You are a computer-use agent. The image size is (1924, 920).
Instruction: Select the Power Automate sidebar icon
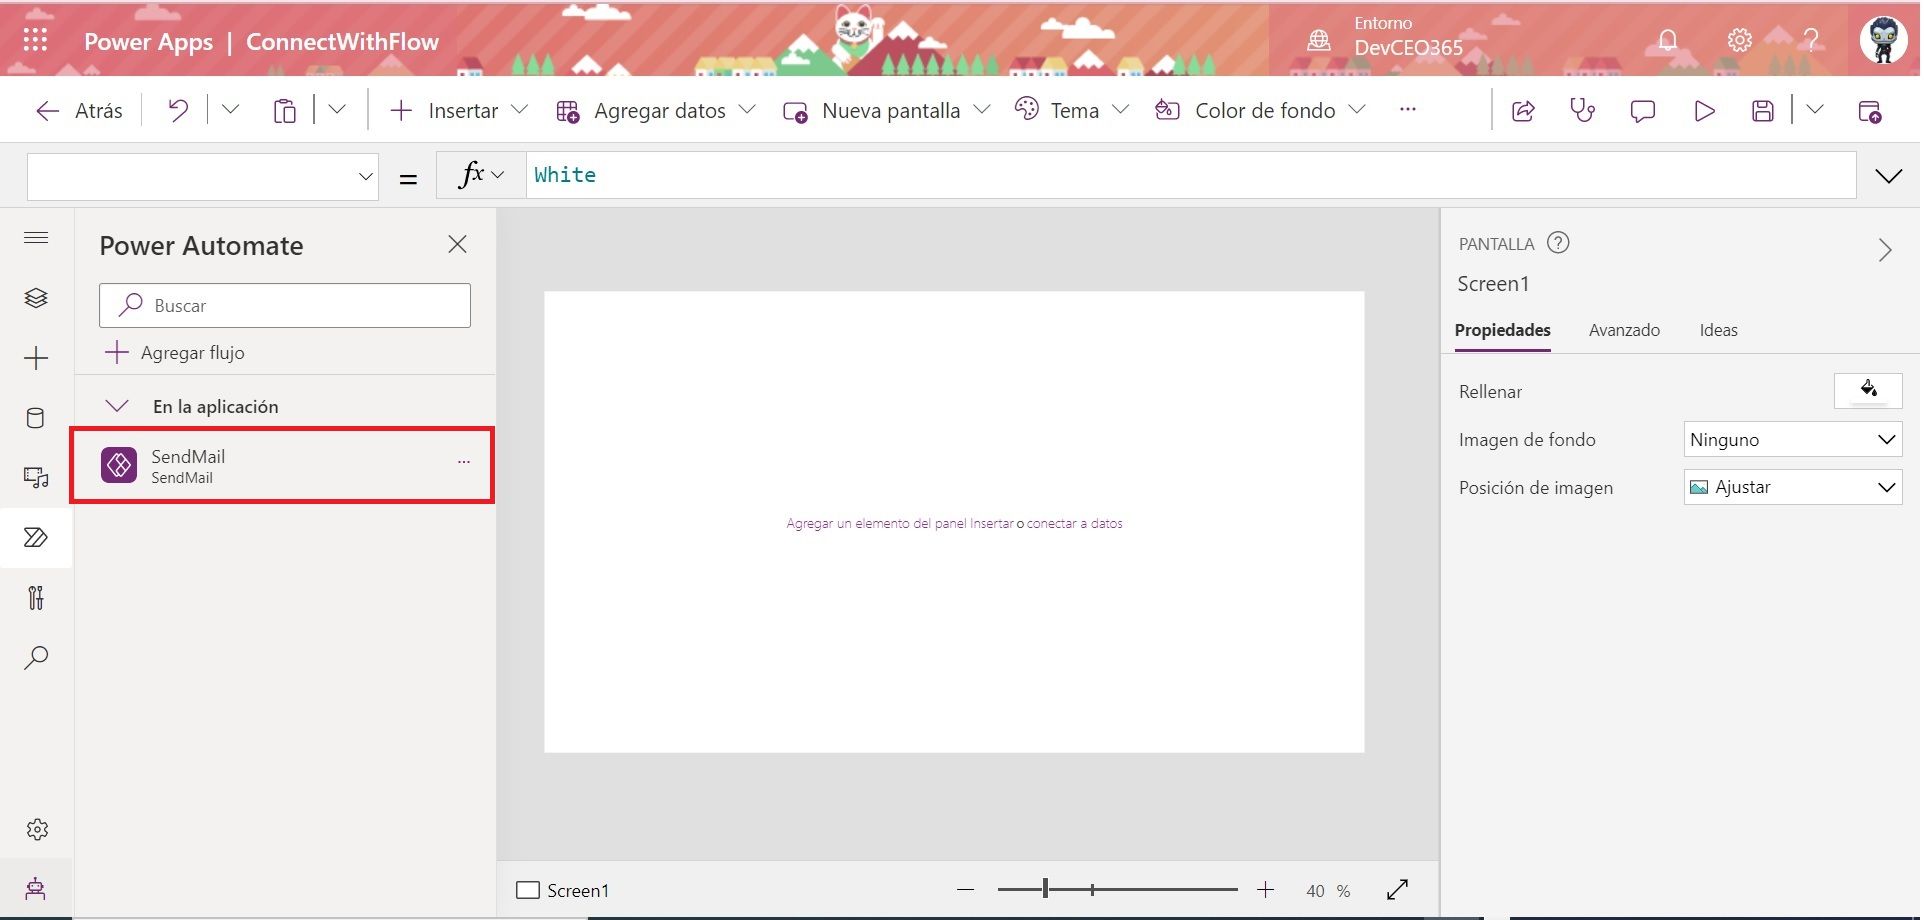(36, 538)
